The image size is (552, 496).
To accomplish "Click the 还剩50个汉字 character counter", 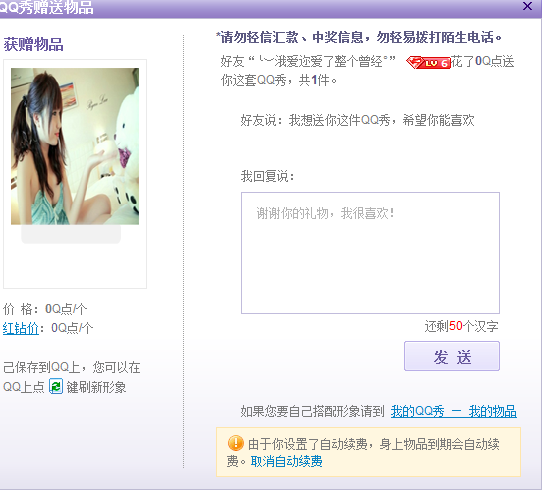I will [x=461, y=326].
